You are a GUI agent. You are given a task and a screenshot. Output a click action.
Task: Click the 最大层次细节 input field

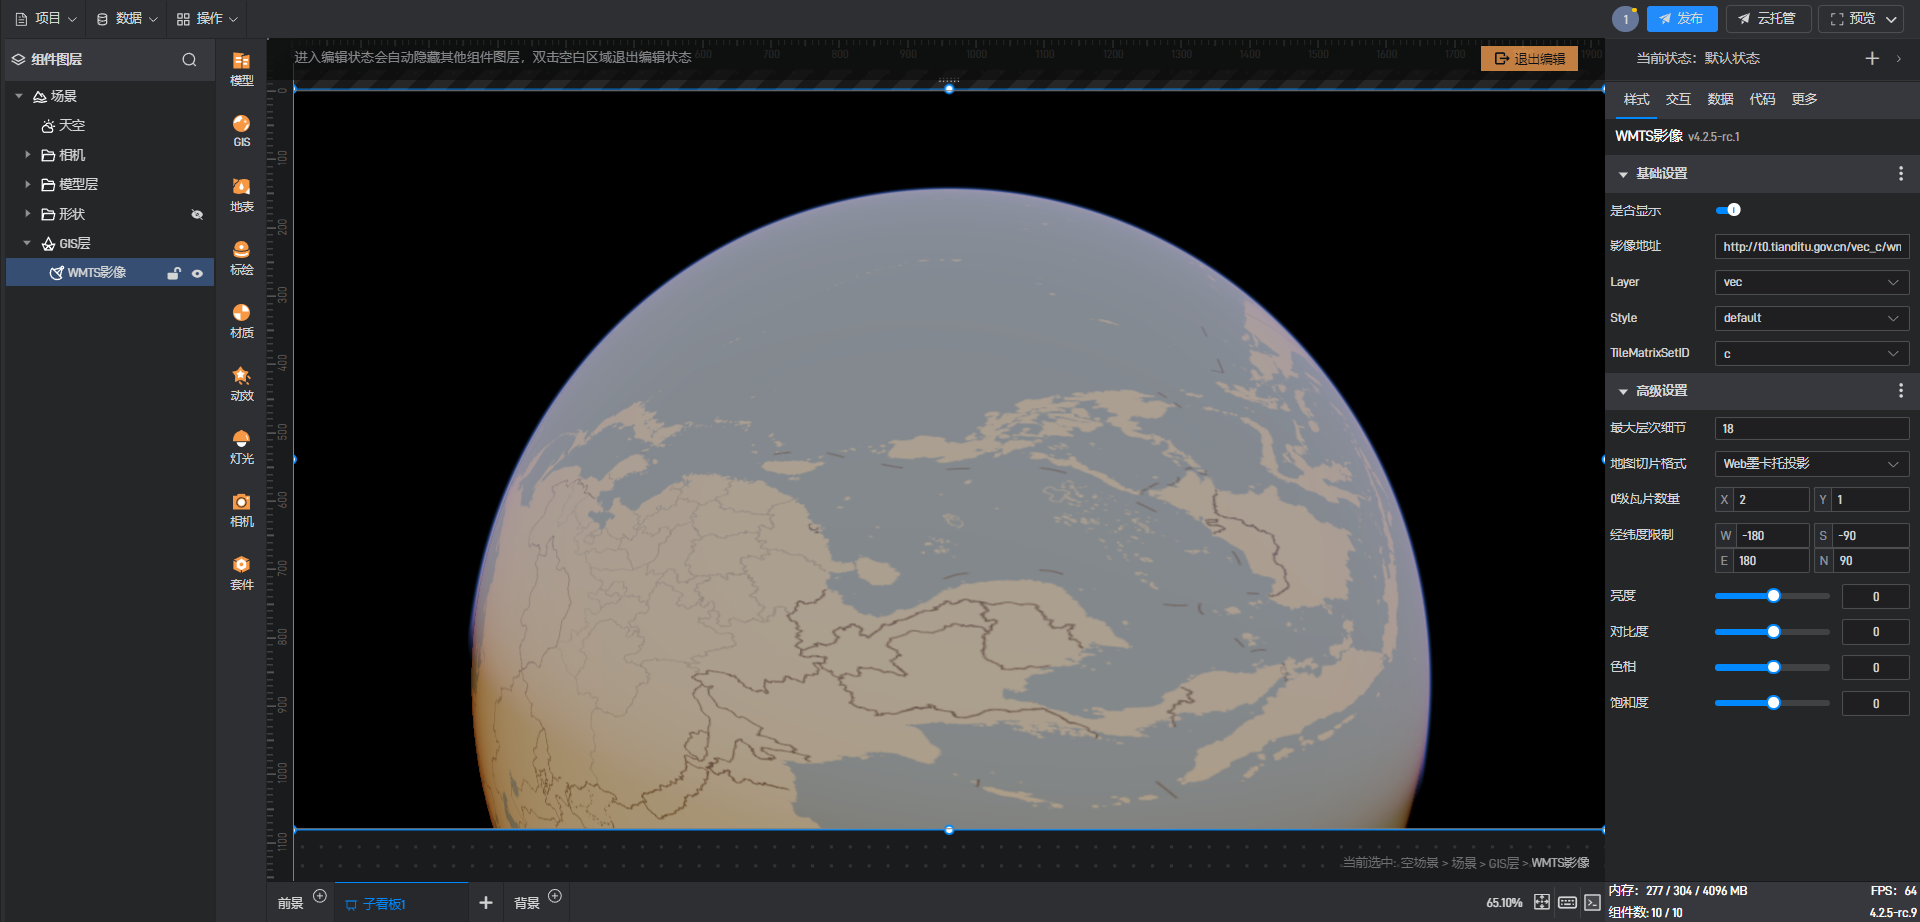tap(1811, 429)
